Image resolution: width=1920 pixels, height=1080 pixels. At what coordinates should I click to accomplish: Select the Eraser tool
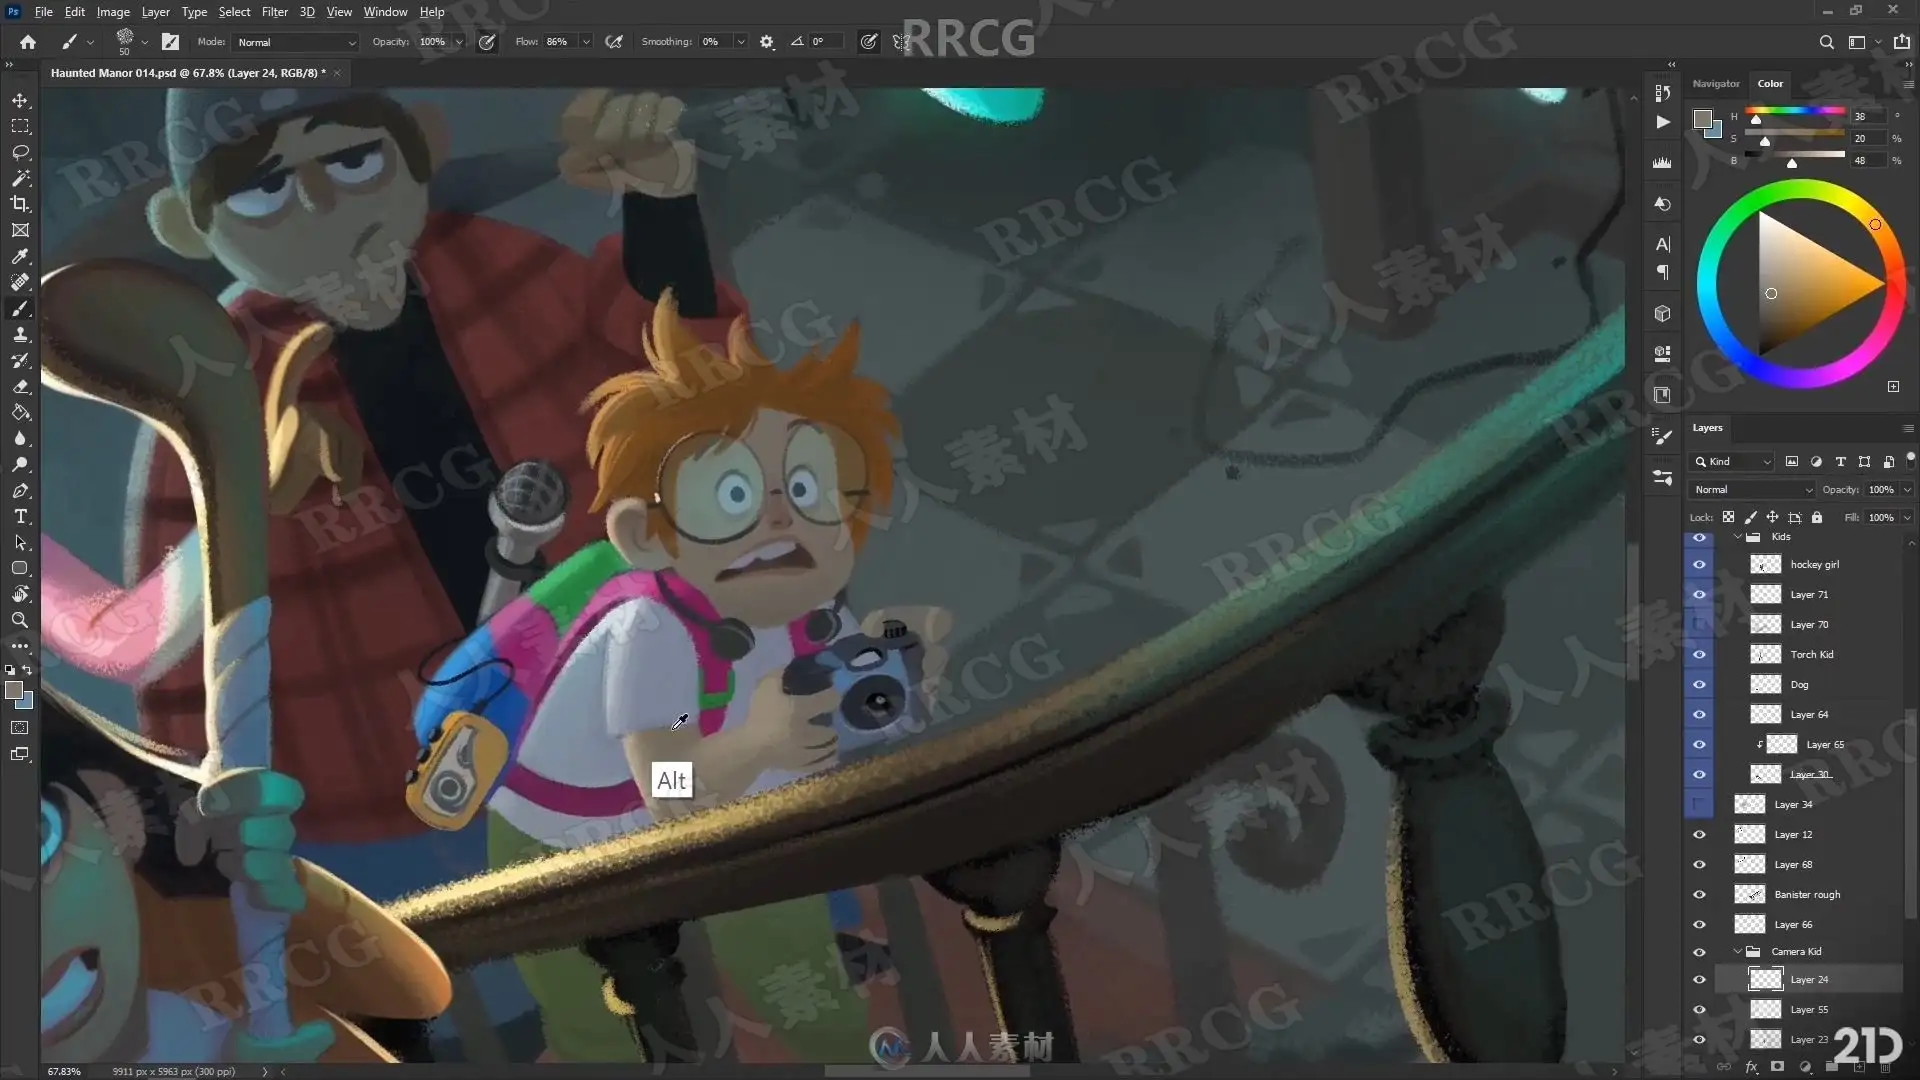click(x=20, y=387)
